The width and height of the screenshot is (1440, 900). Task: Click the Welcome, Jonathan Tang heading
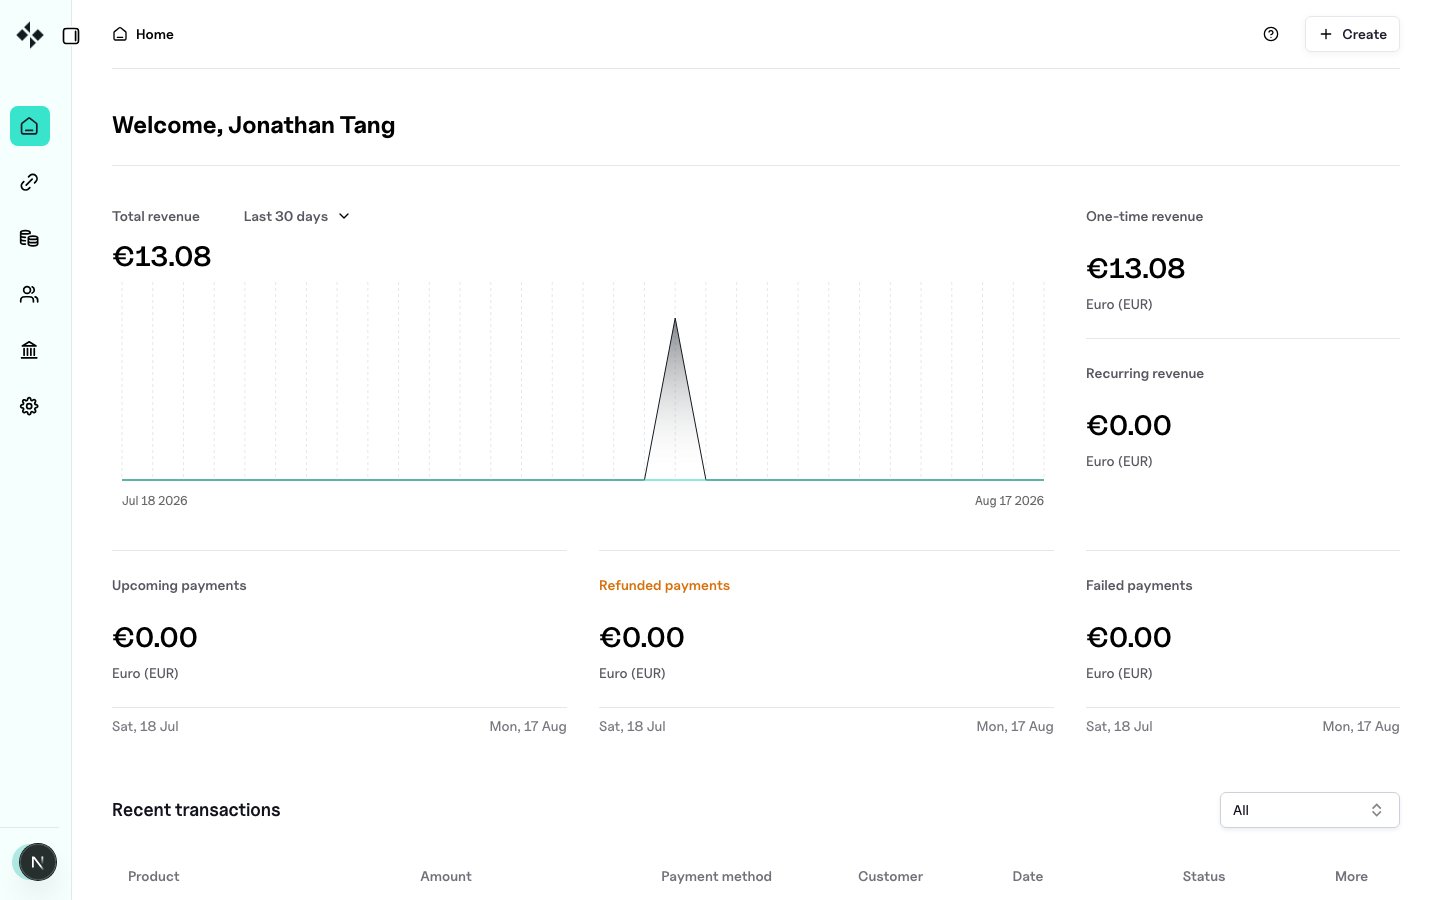[x=254, y=125]
